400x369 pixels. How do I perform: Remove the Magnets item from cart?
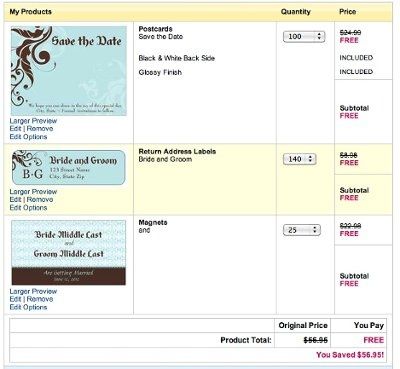click(40, 299)
